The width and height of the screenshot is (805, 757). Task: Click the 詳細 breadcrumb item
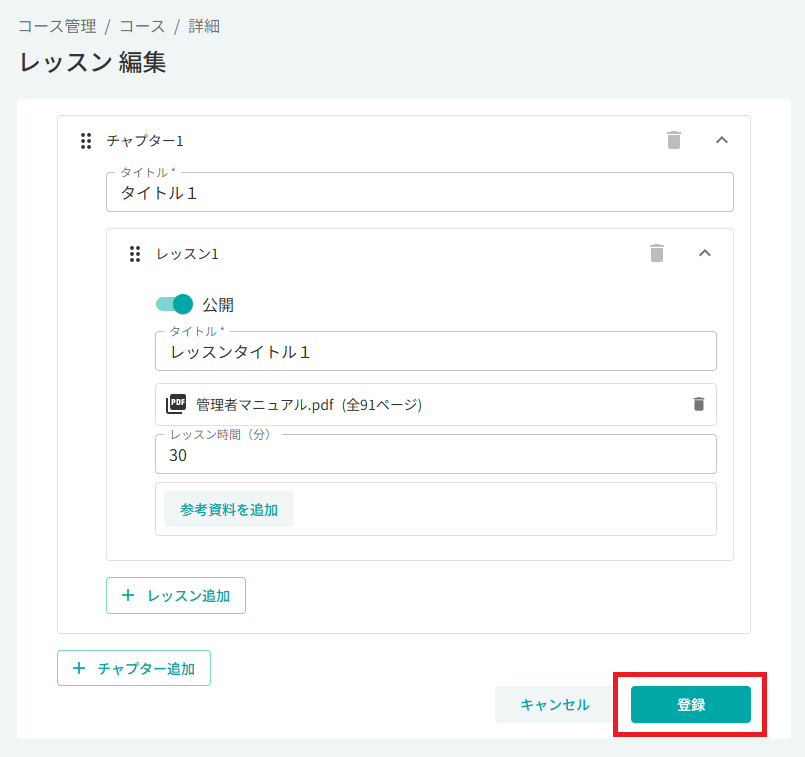pyautogui.click(x=204, y=26)
